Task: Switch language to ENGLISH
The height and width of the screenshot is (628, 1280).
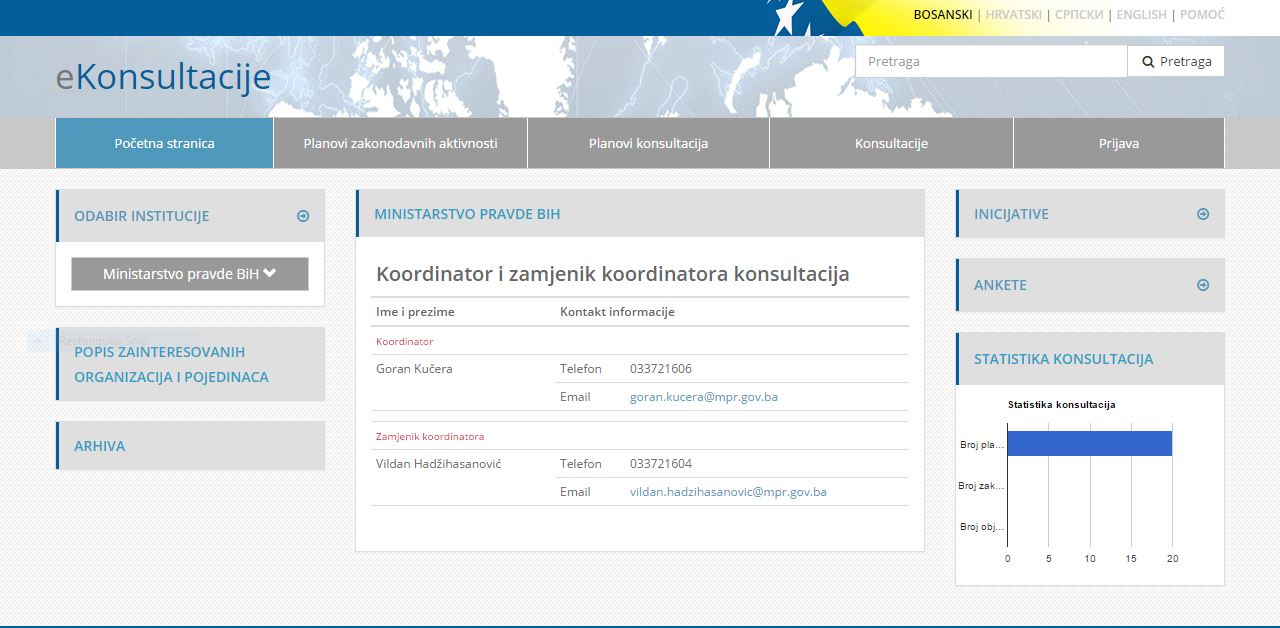Action: (x=1141, y=15)
